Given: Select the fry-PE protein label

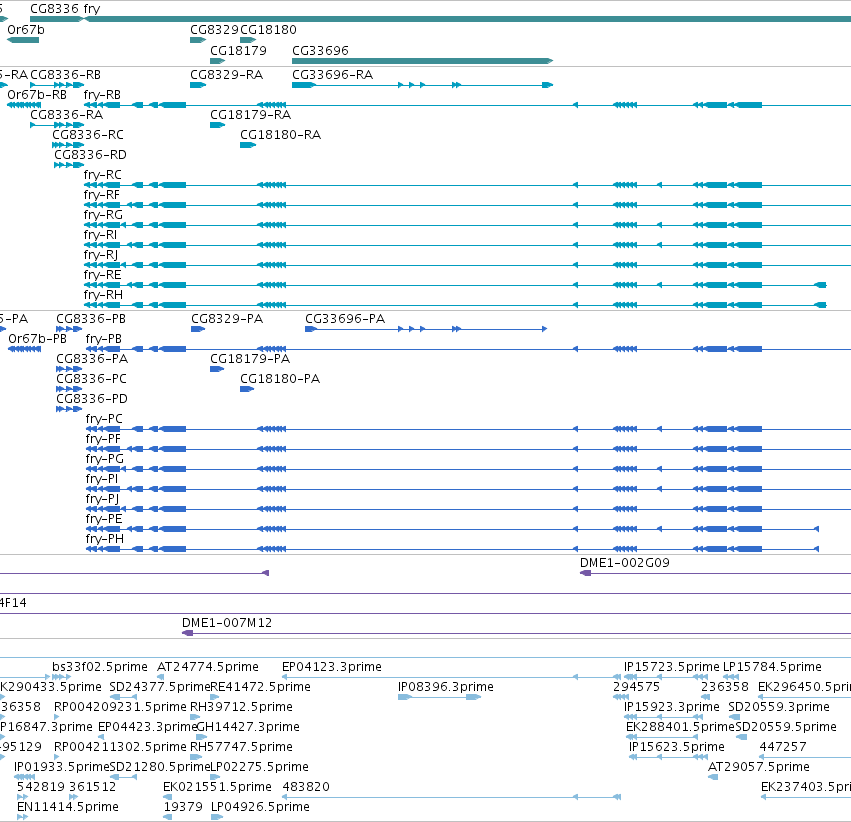Looking at the screenshot, I should [x=104, y=519].
